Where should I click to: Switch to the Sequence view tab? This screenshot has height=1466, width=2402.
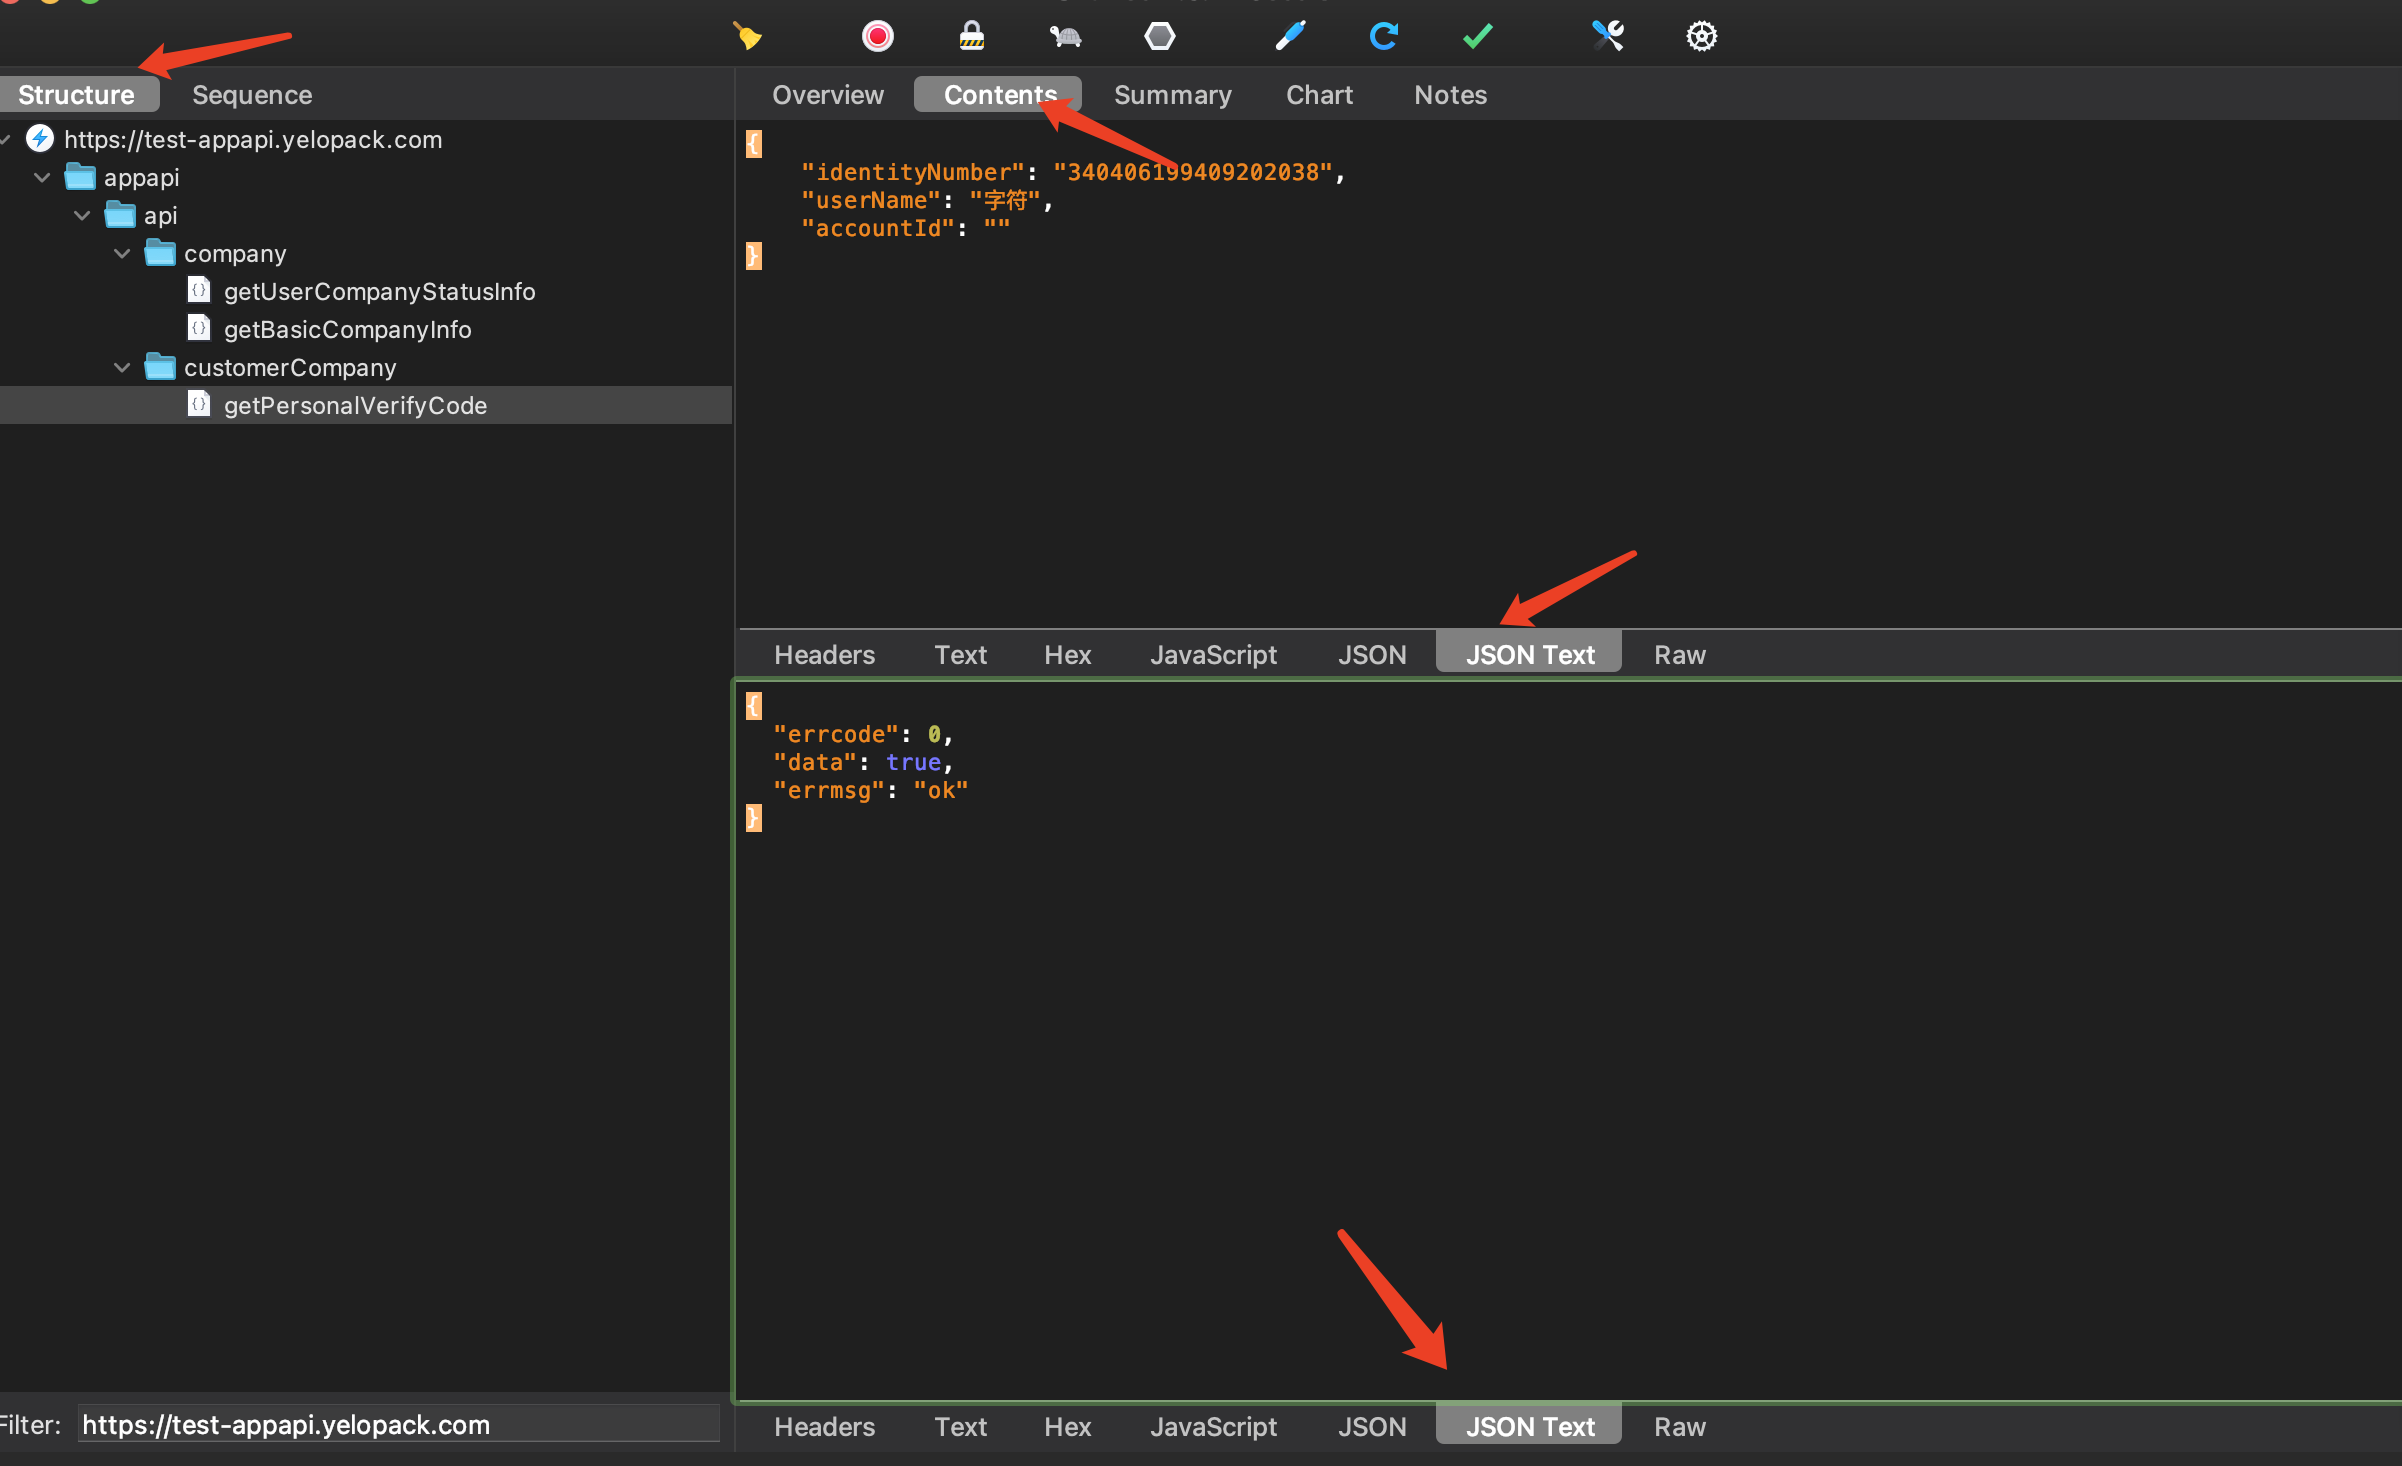252,95
